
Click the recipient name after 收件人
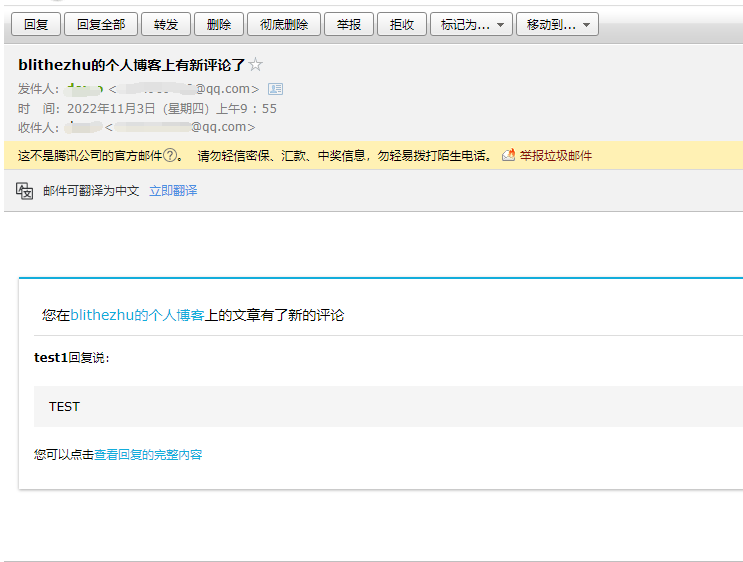click(83, 127)
